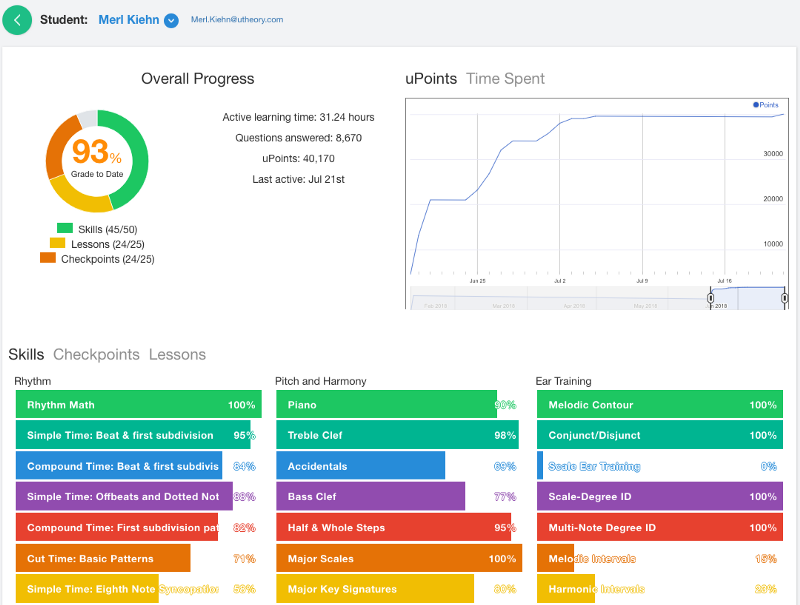Open Cut Time: Basic Patterns skill
Screen dimensions: 800x605
point(139,558)
